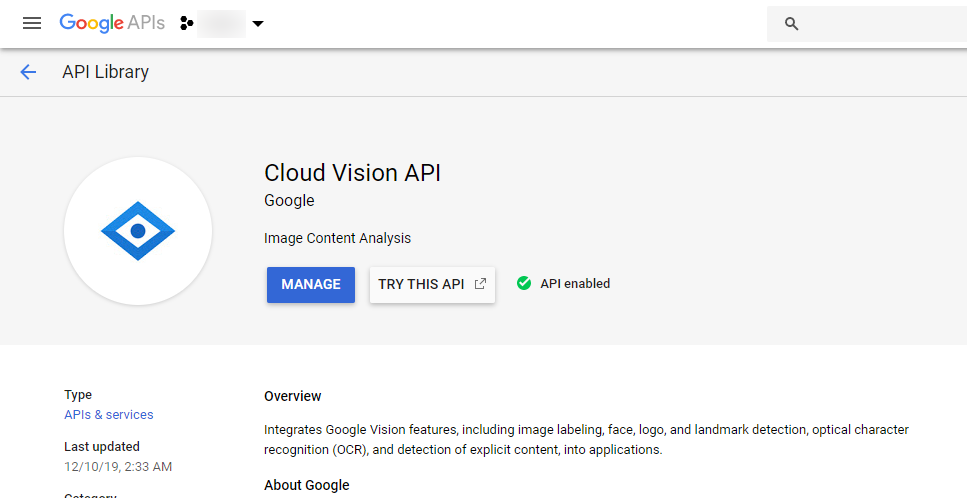Image resolution: width=967 pixels, height=498 pixels.
Task: Click the Cloud Vision eye logo
Action: (x=138, y=231)
